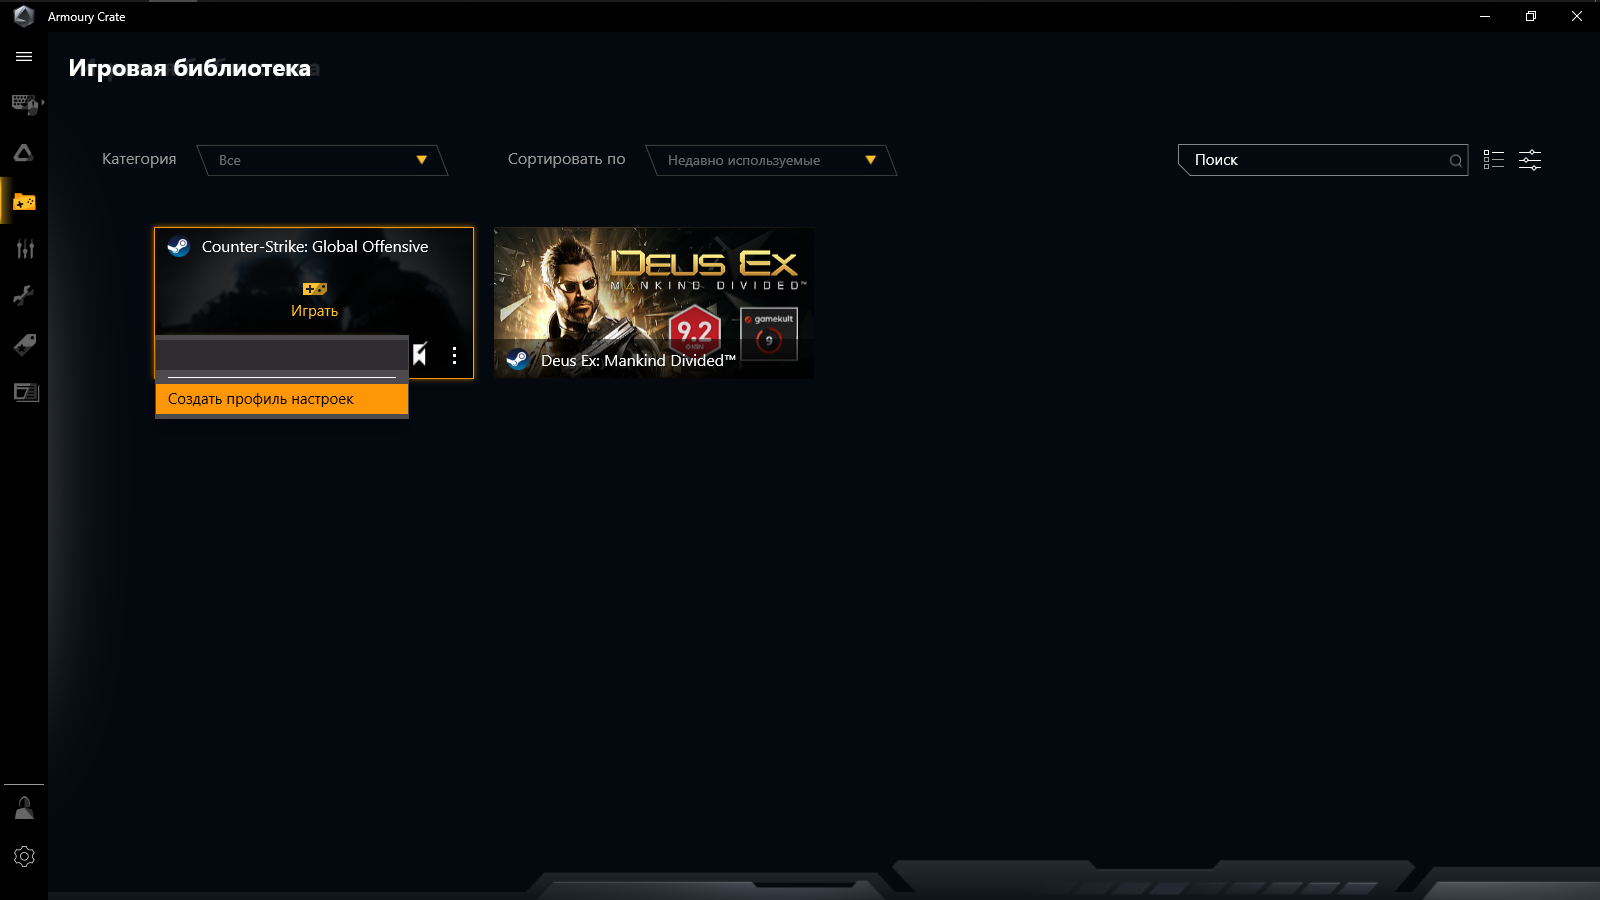Open the Aura Sync triangle icon

(x=24, y=153)
